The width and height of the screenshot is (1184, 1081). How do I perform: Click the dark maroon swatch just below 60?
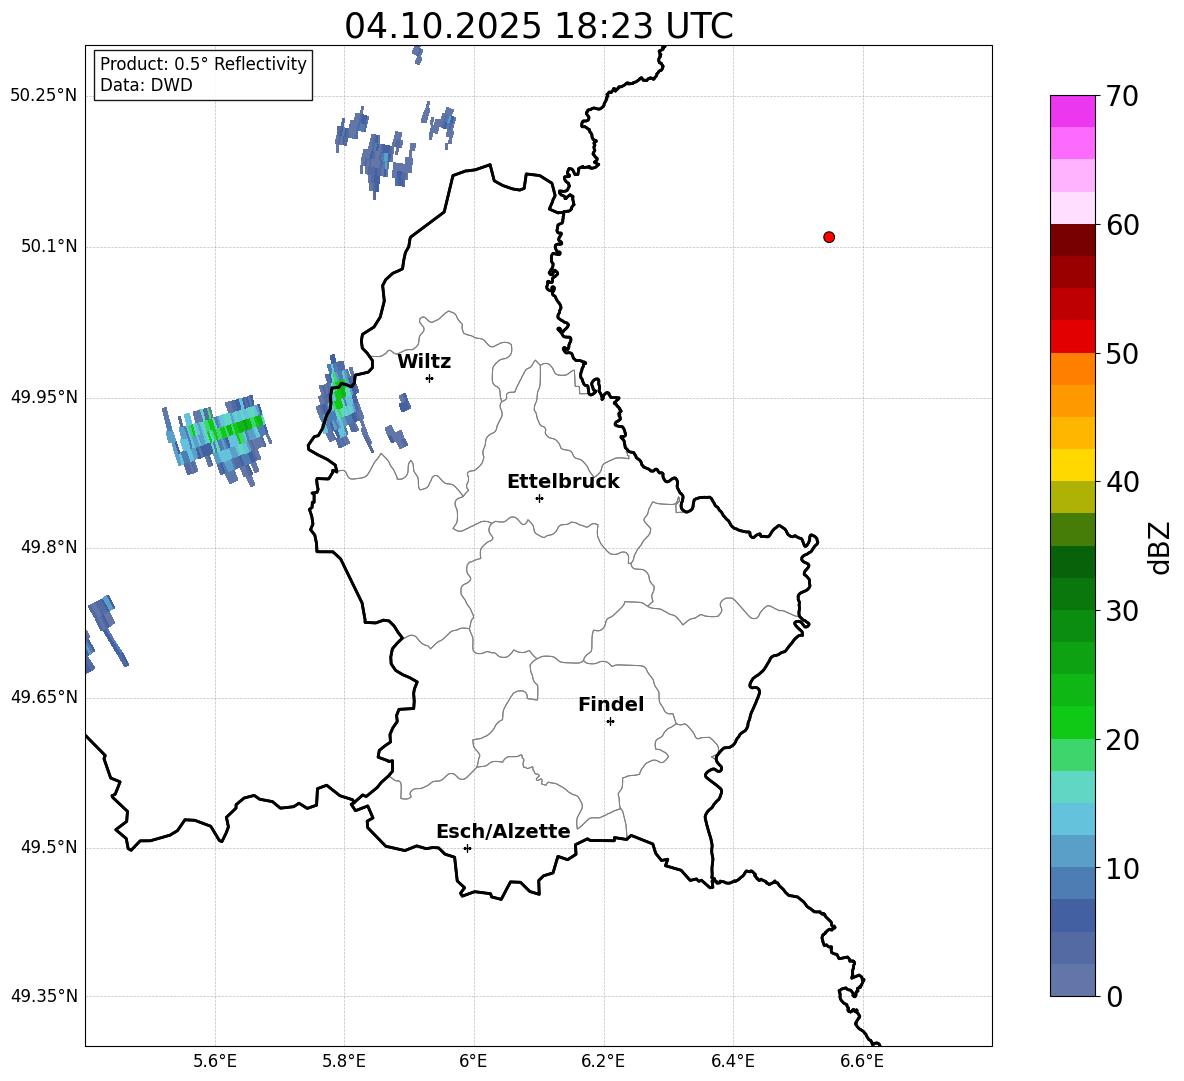tap(1073, 240)
